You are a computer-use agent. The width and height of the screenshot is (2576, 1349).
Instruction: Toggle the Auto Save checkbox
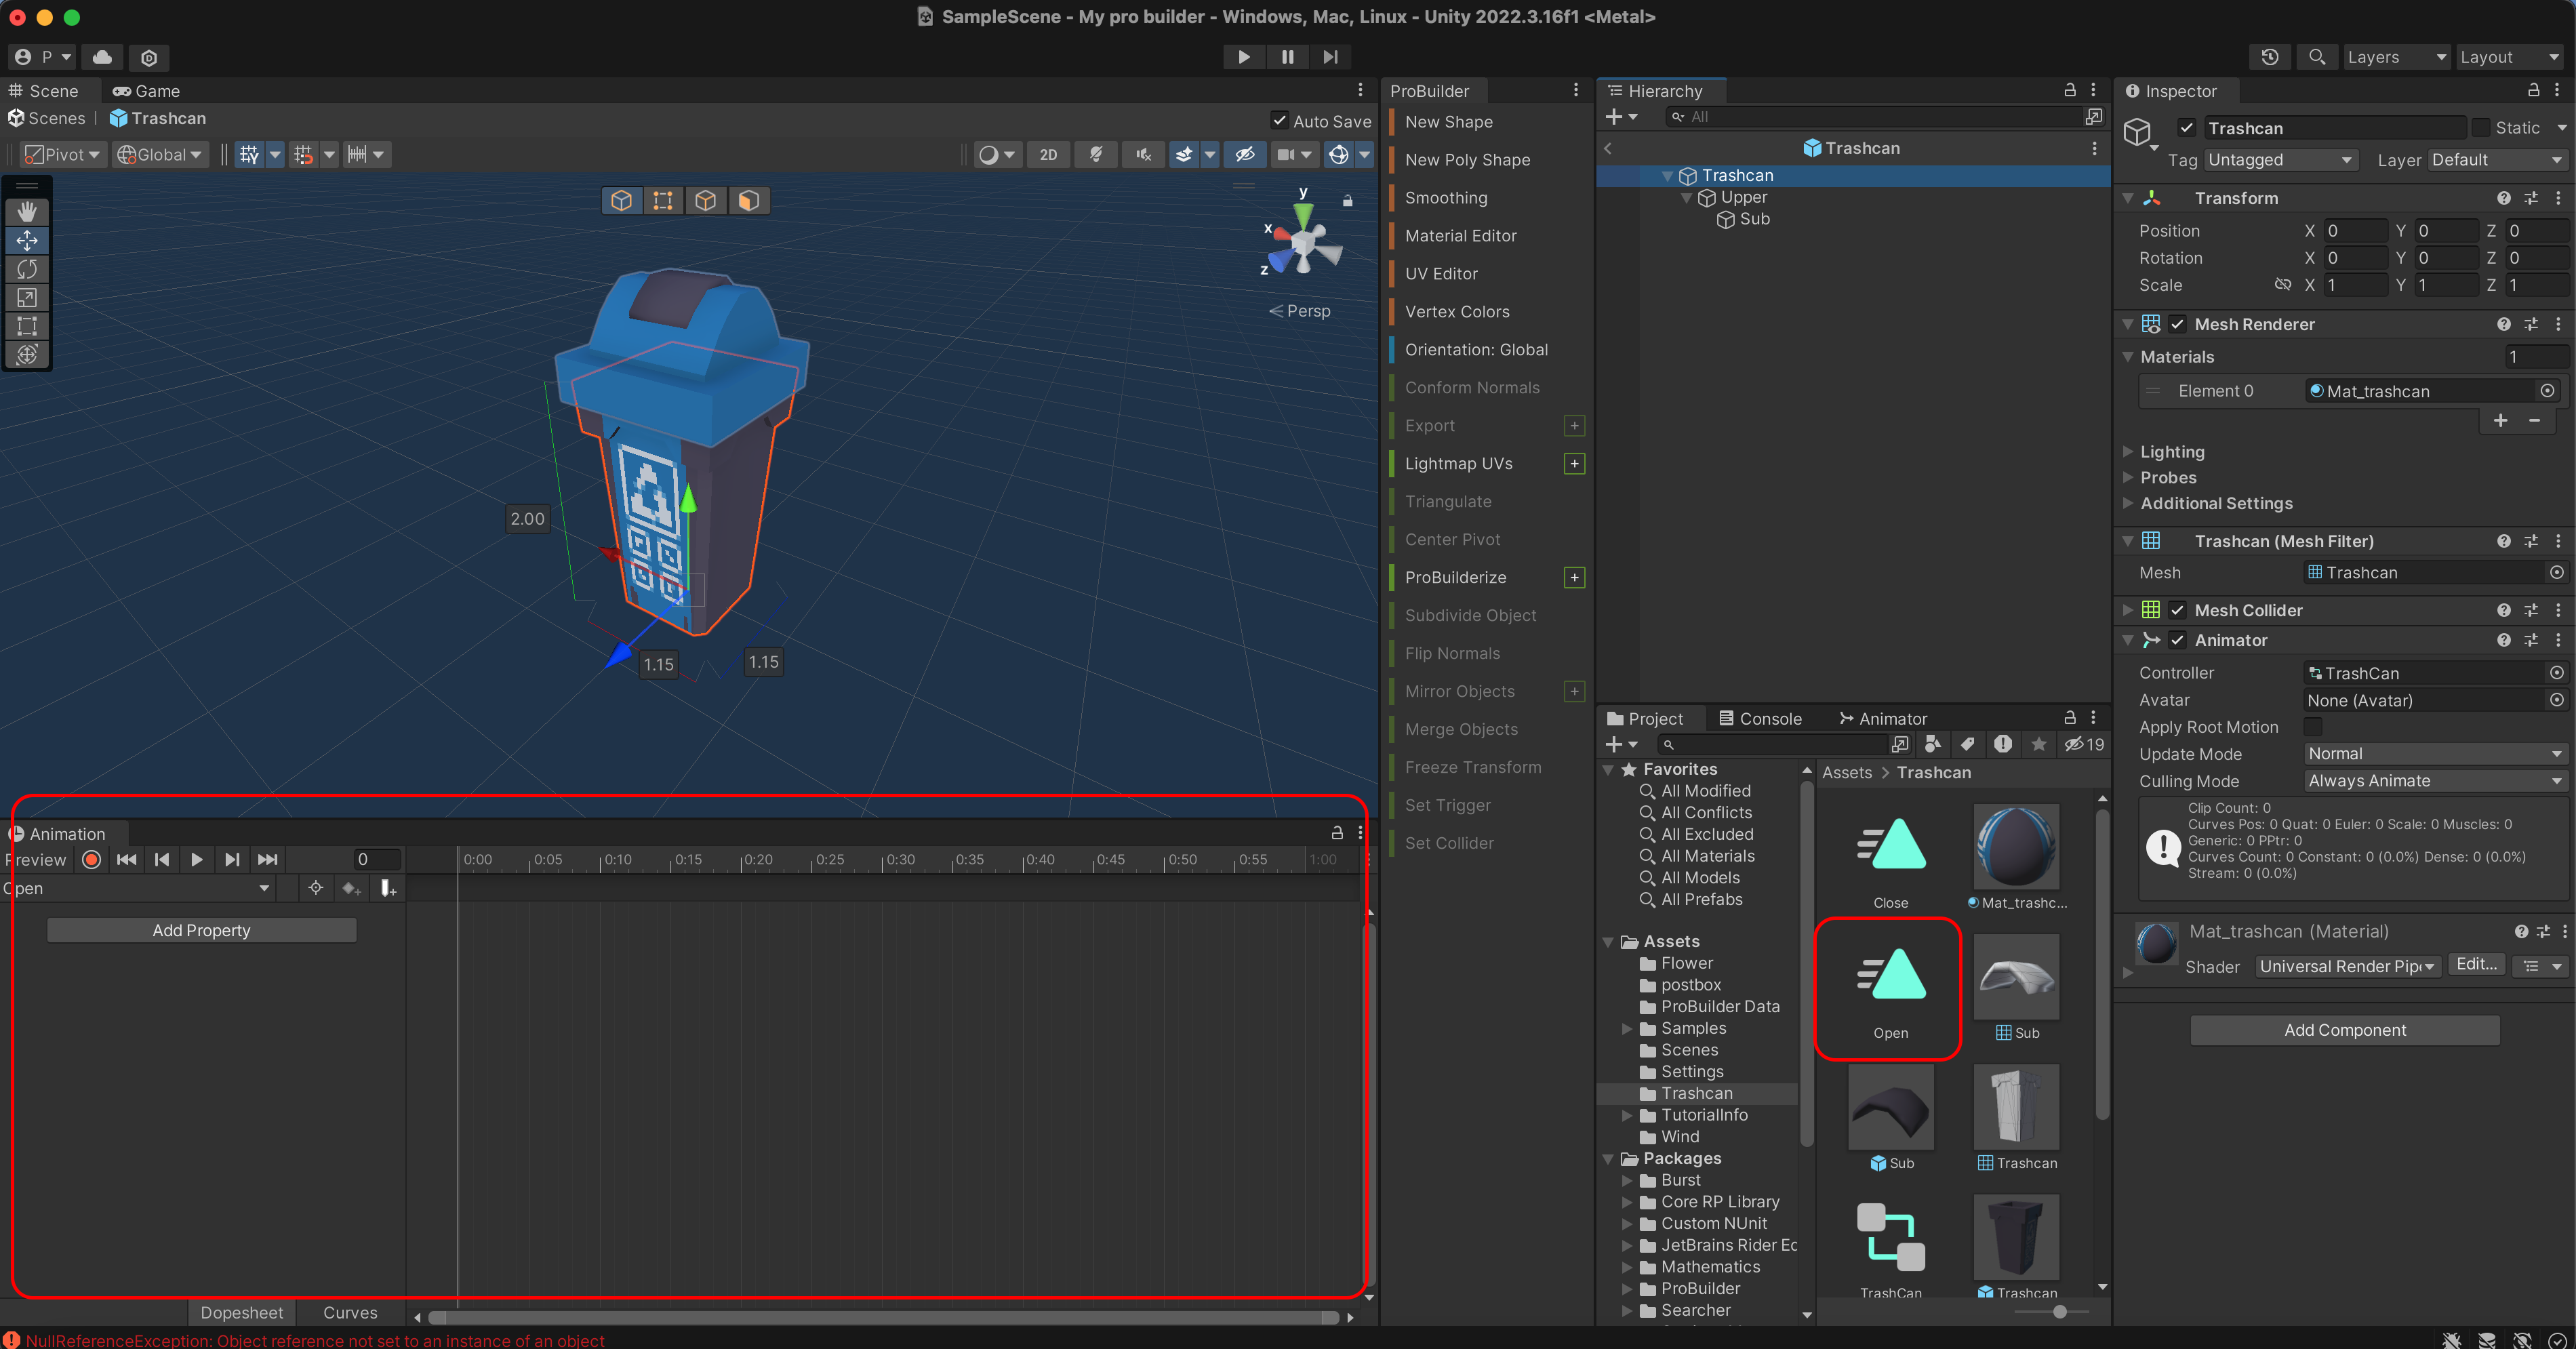(1279, 121)
